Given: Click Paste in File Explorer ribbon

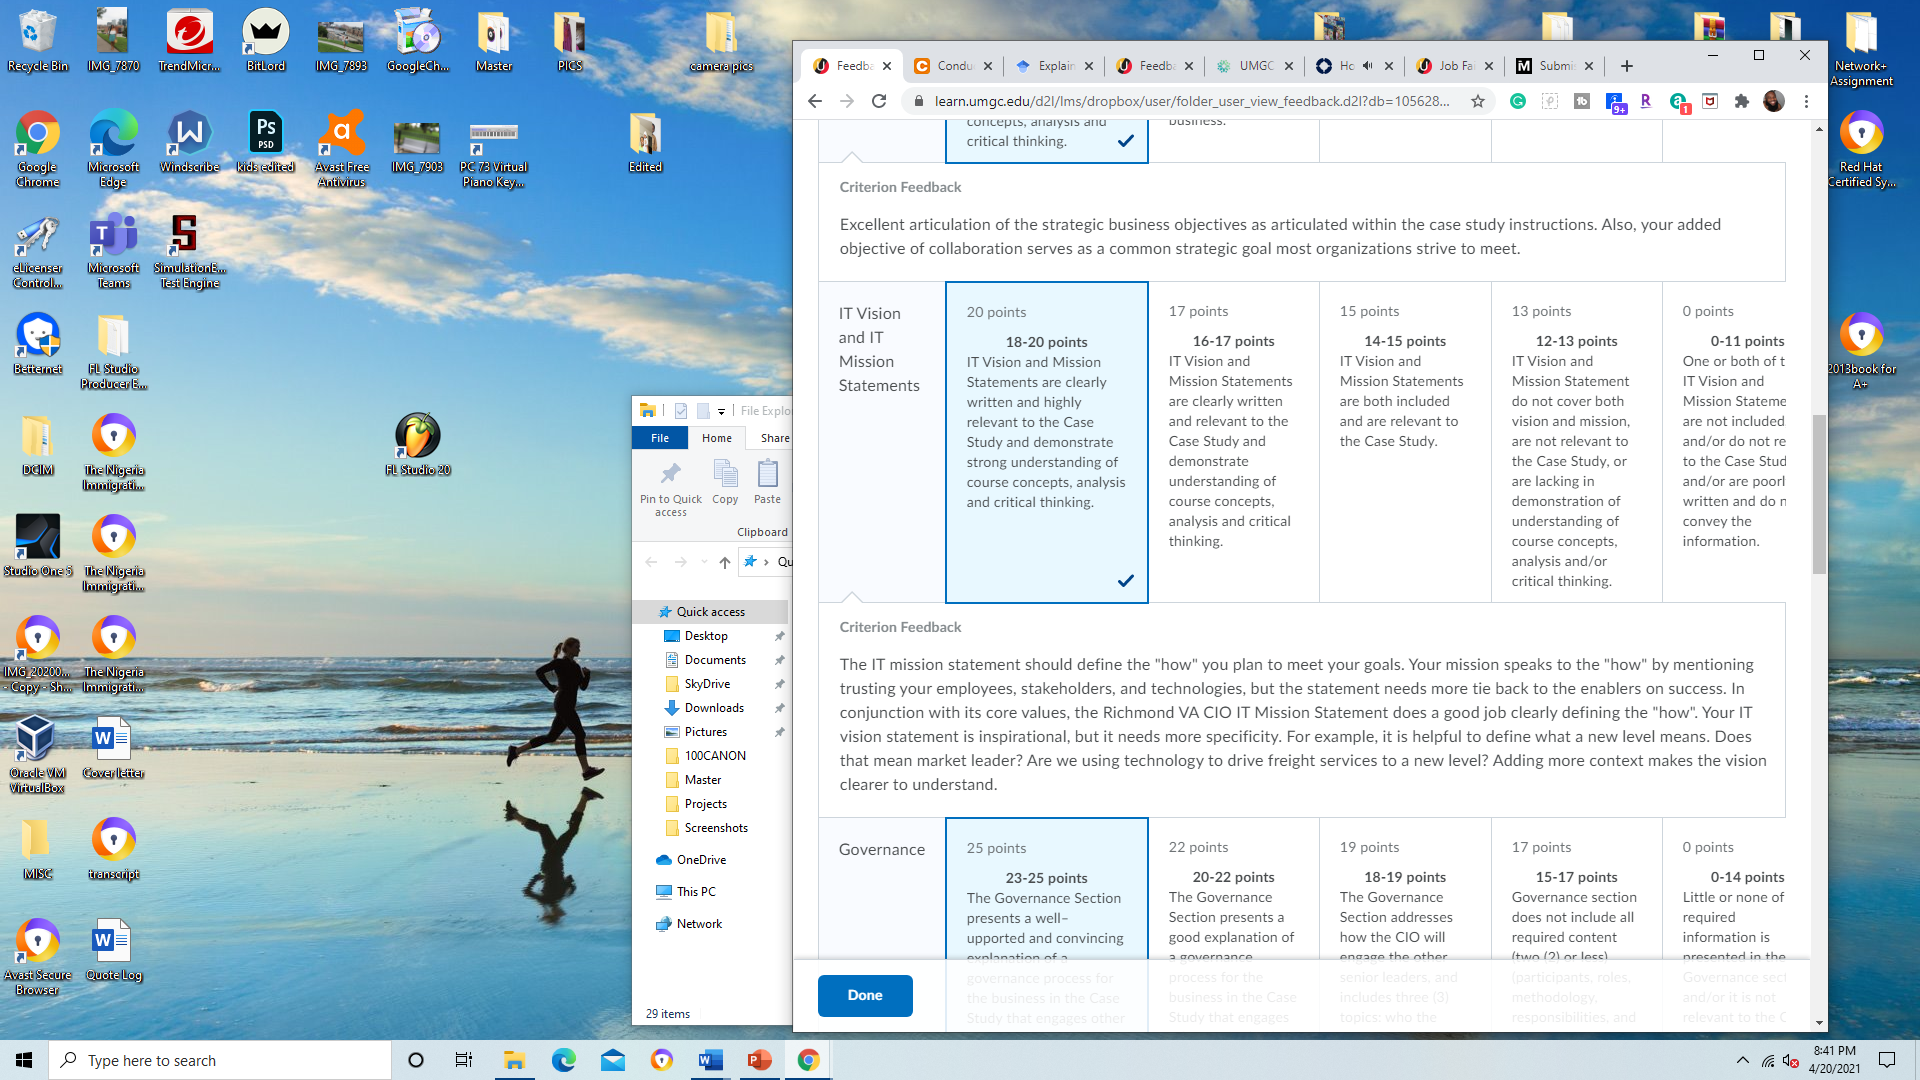Looking at the screenshot, I should (768, 482).
